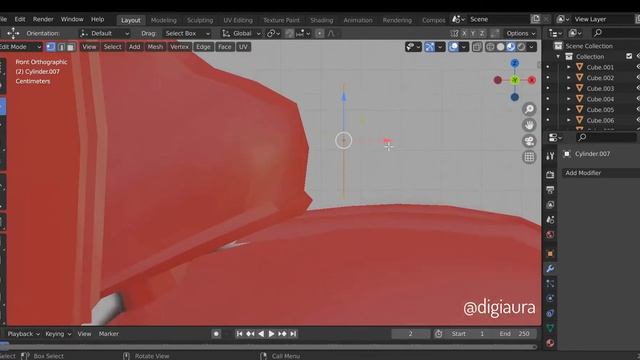Viewport: 640px width, 360px height.
Task: Open the viewport shading options dropdown arrow
Action: [x=531, y=47]
